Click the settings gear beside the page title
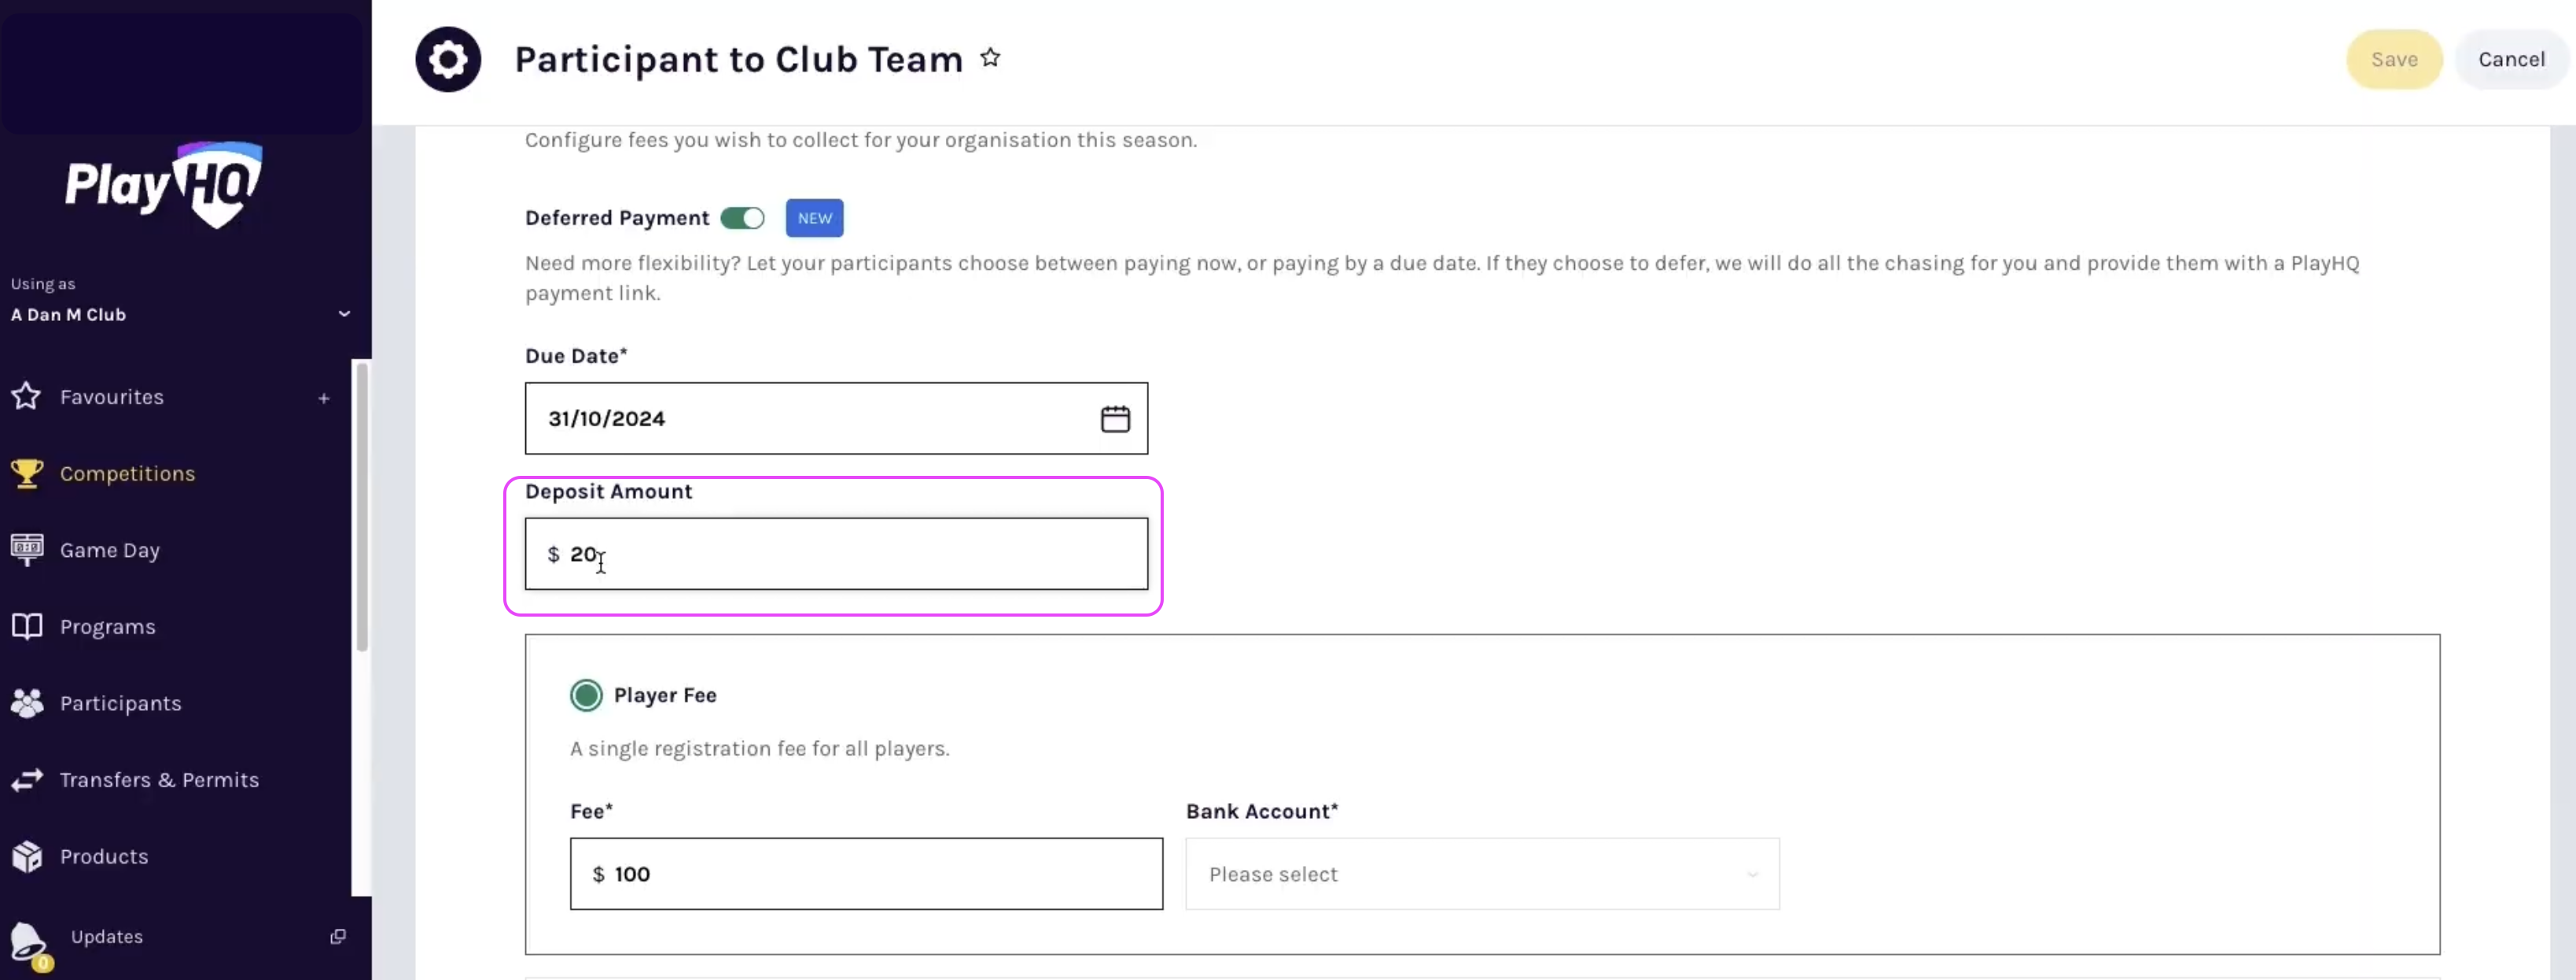 (x=448, y=59)
